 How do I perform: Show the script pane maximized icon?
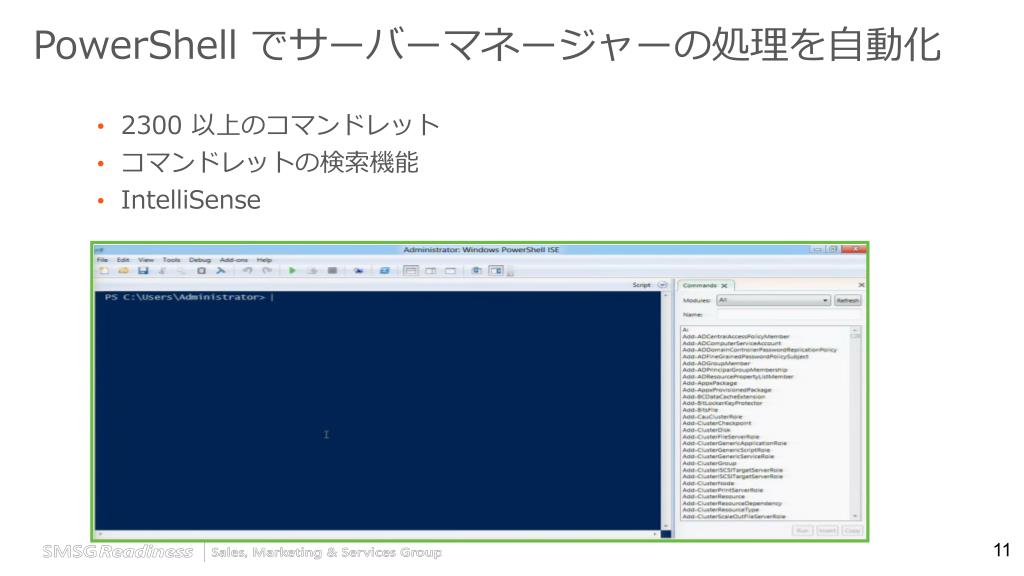click(451, 270)
